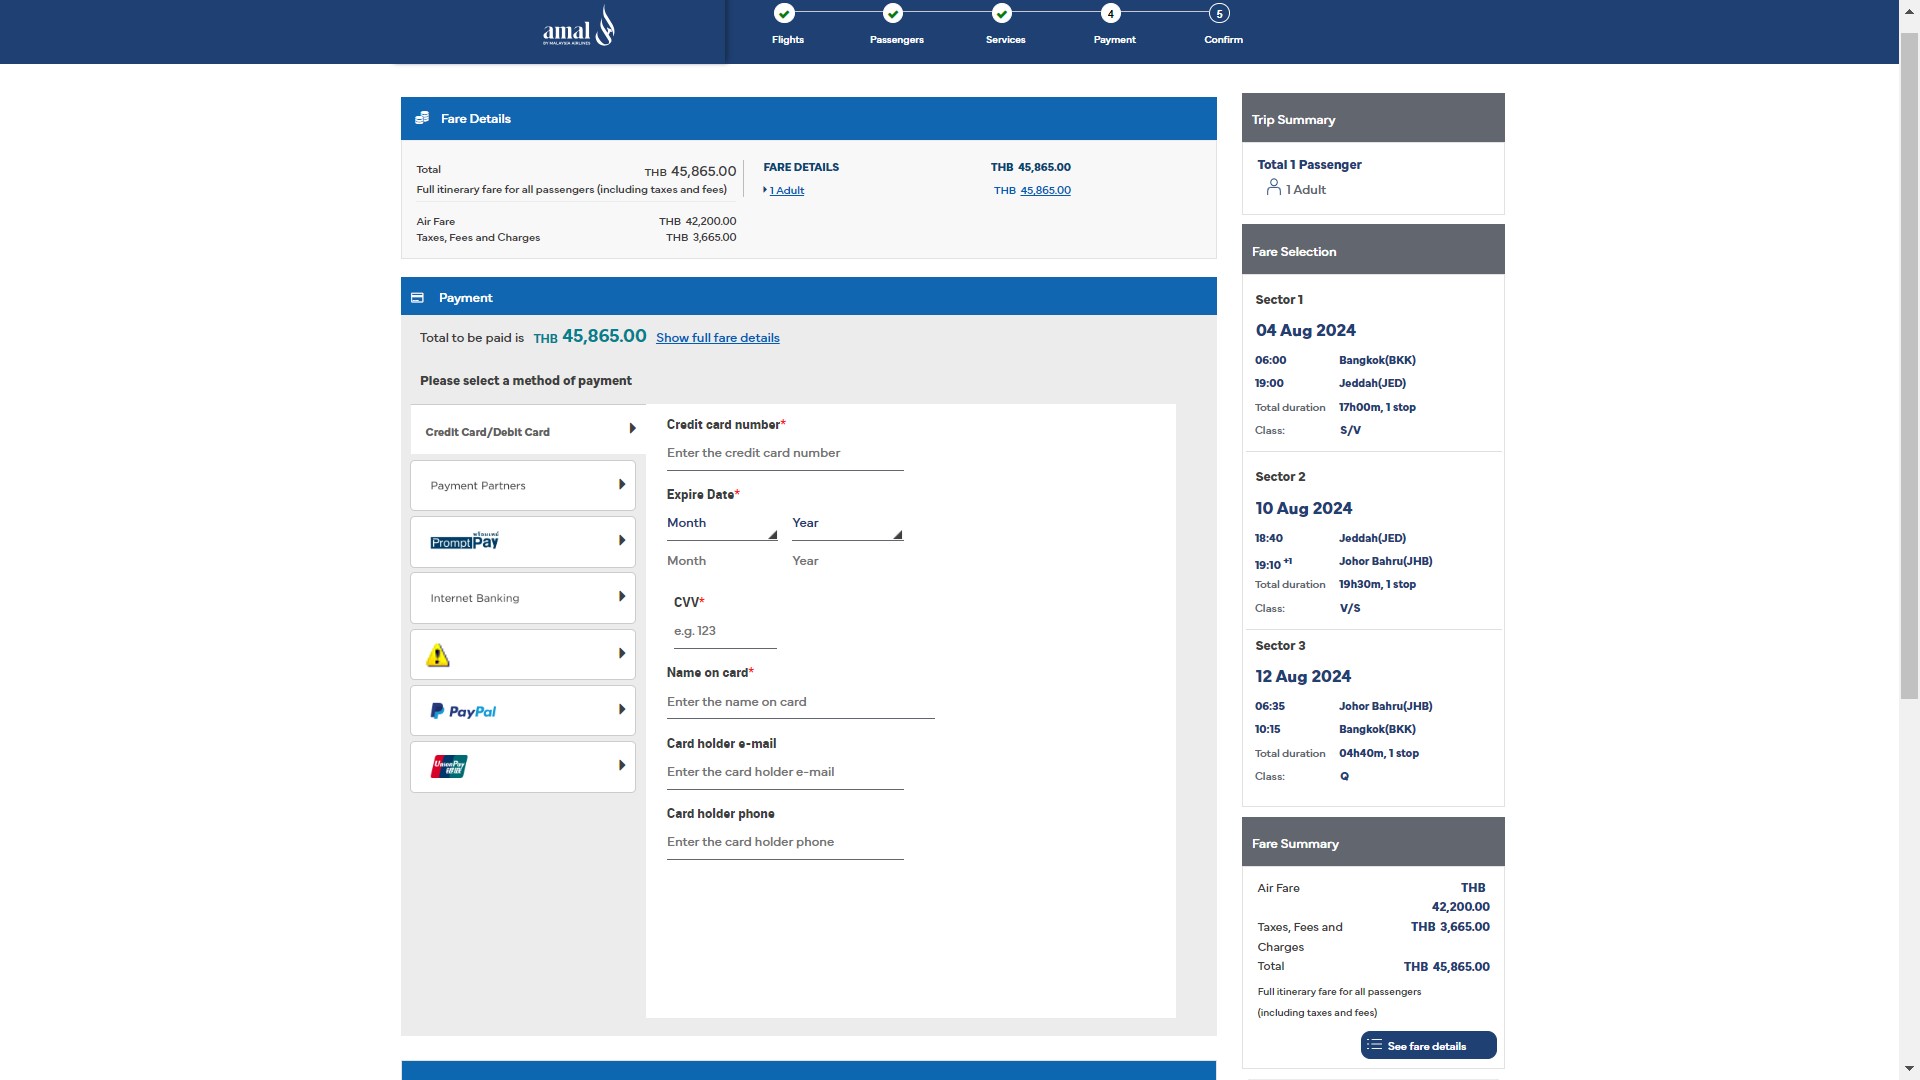The height and width of the screenshot is (1080, 1920).
Task: Click the credit card number field
Action: [x=784, y=454]
